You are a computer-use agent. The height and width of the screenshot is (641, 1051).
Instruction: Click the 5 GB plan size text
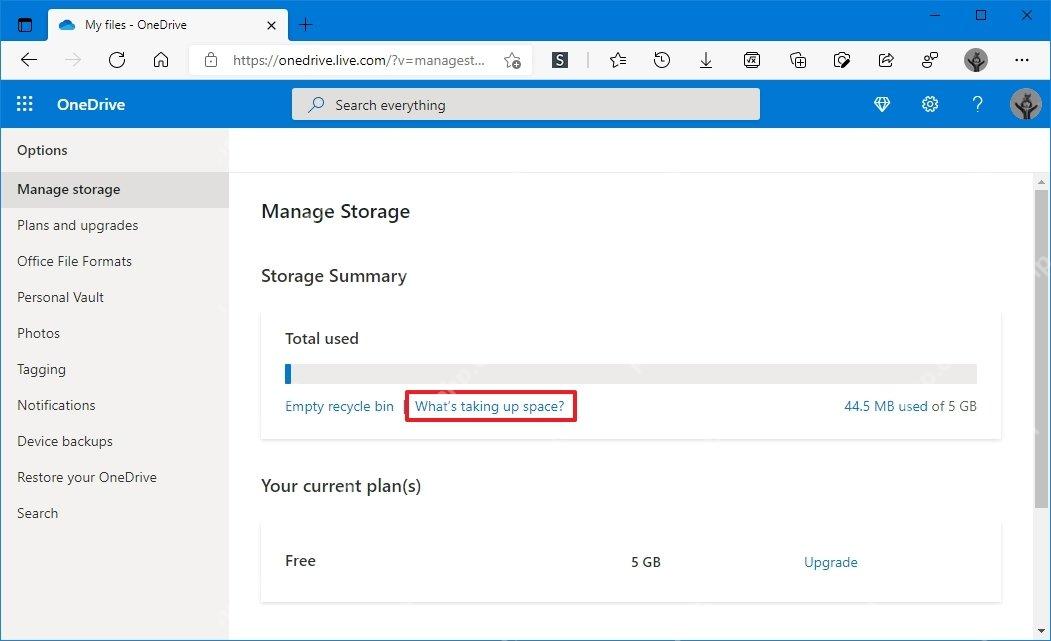pos(646,563)
